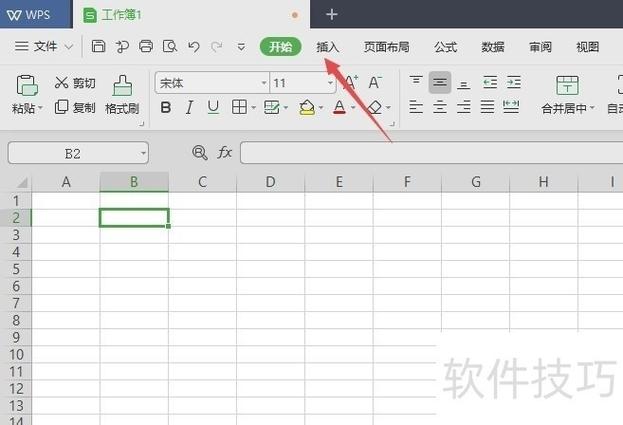
Task: Click the eraser clear icon
Action: tap(374, 107)
